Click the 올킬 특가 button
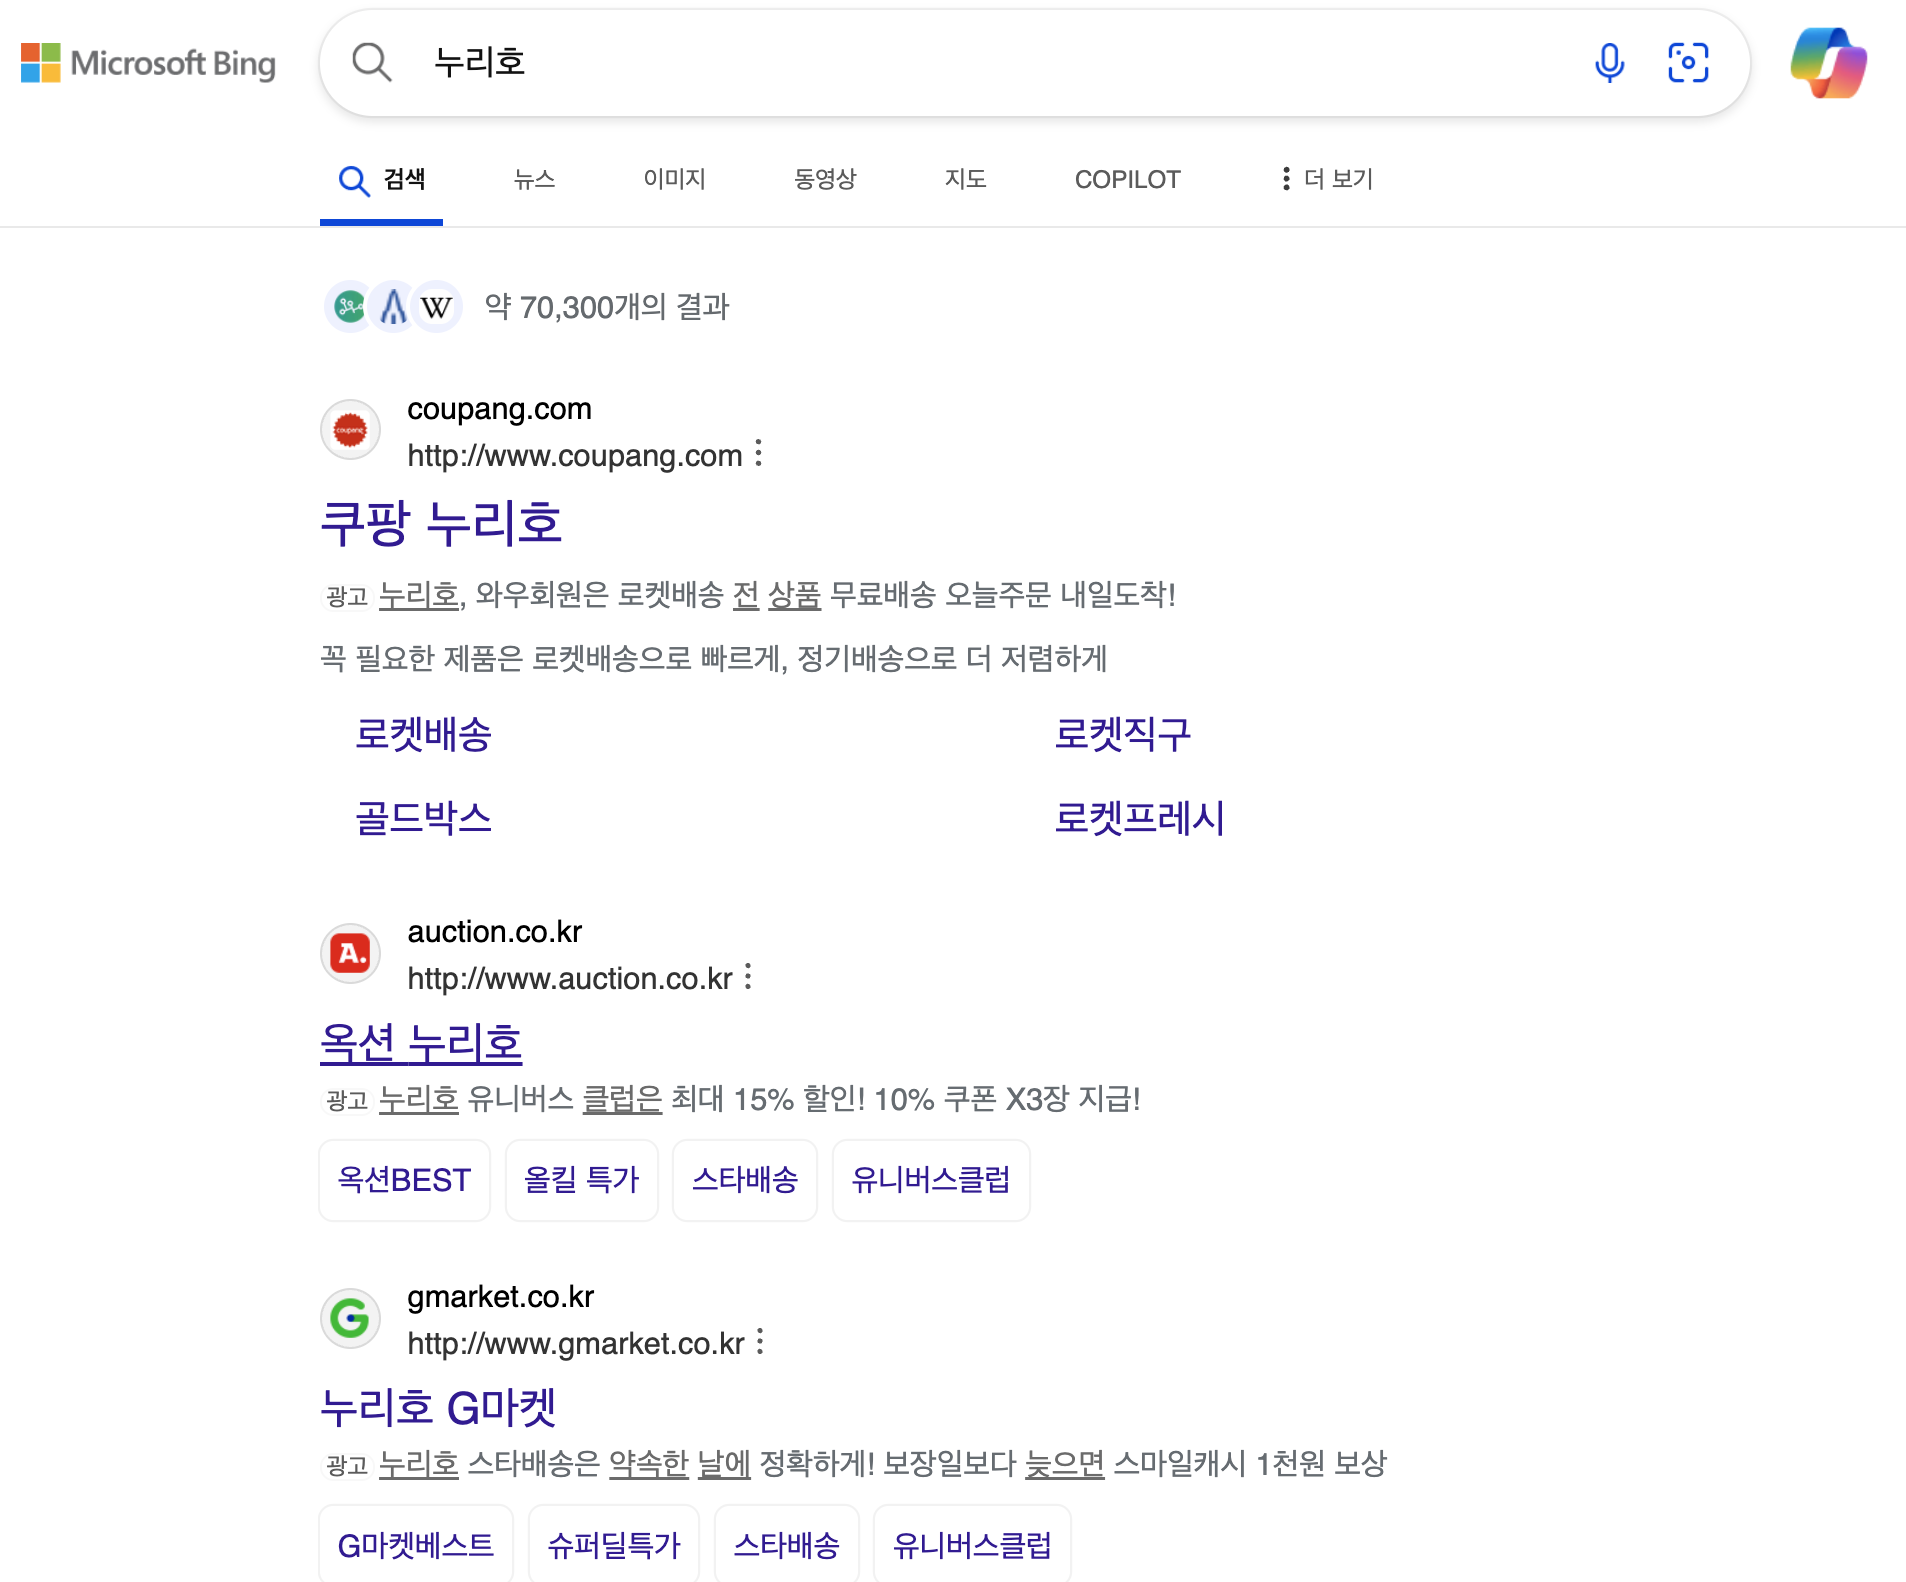Image resolution: width=1906 pixels, height=1582 pixels. click(x=581, y=1180)
